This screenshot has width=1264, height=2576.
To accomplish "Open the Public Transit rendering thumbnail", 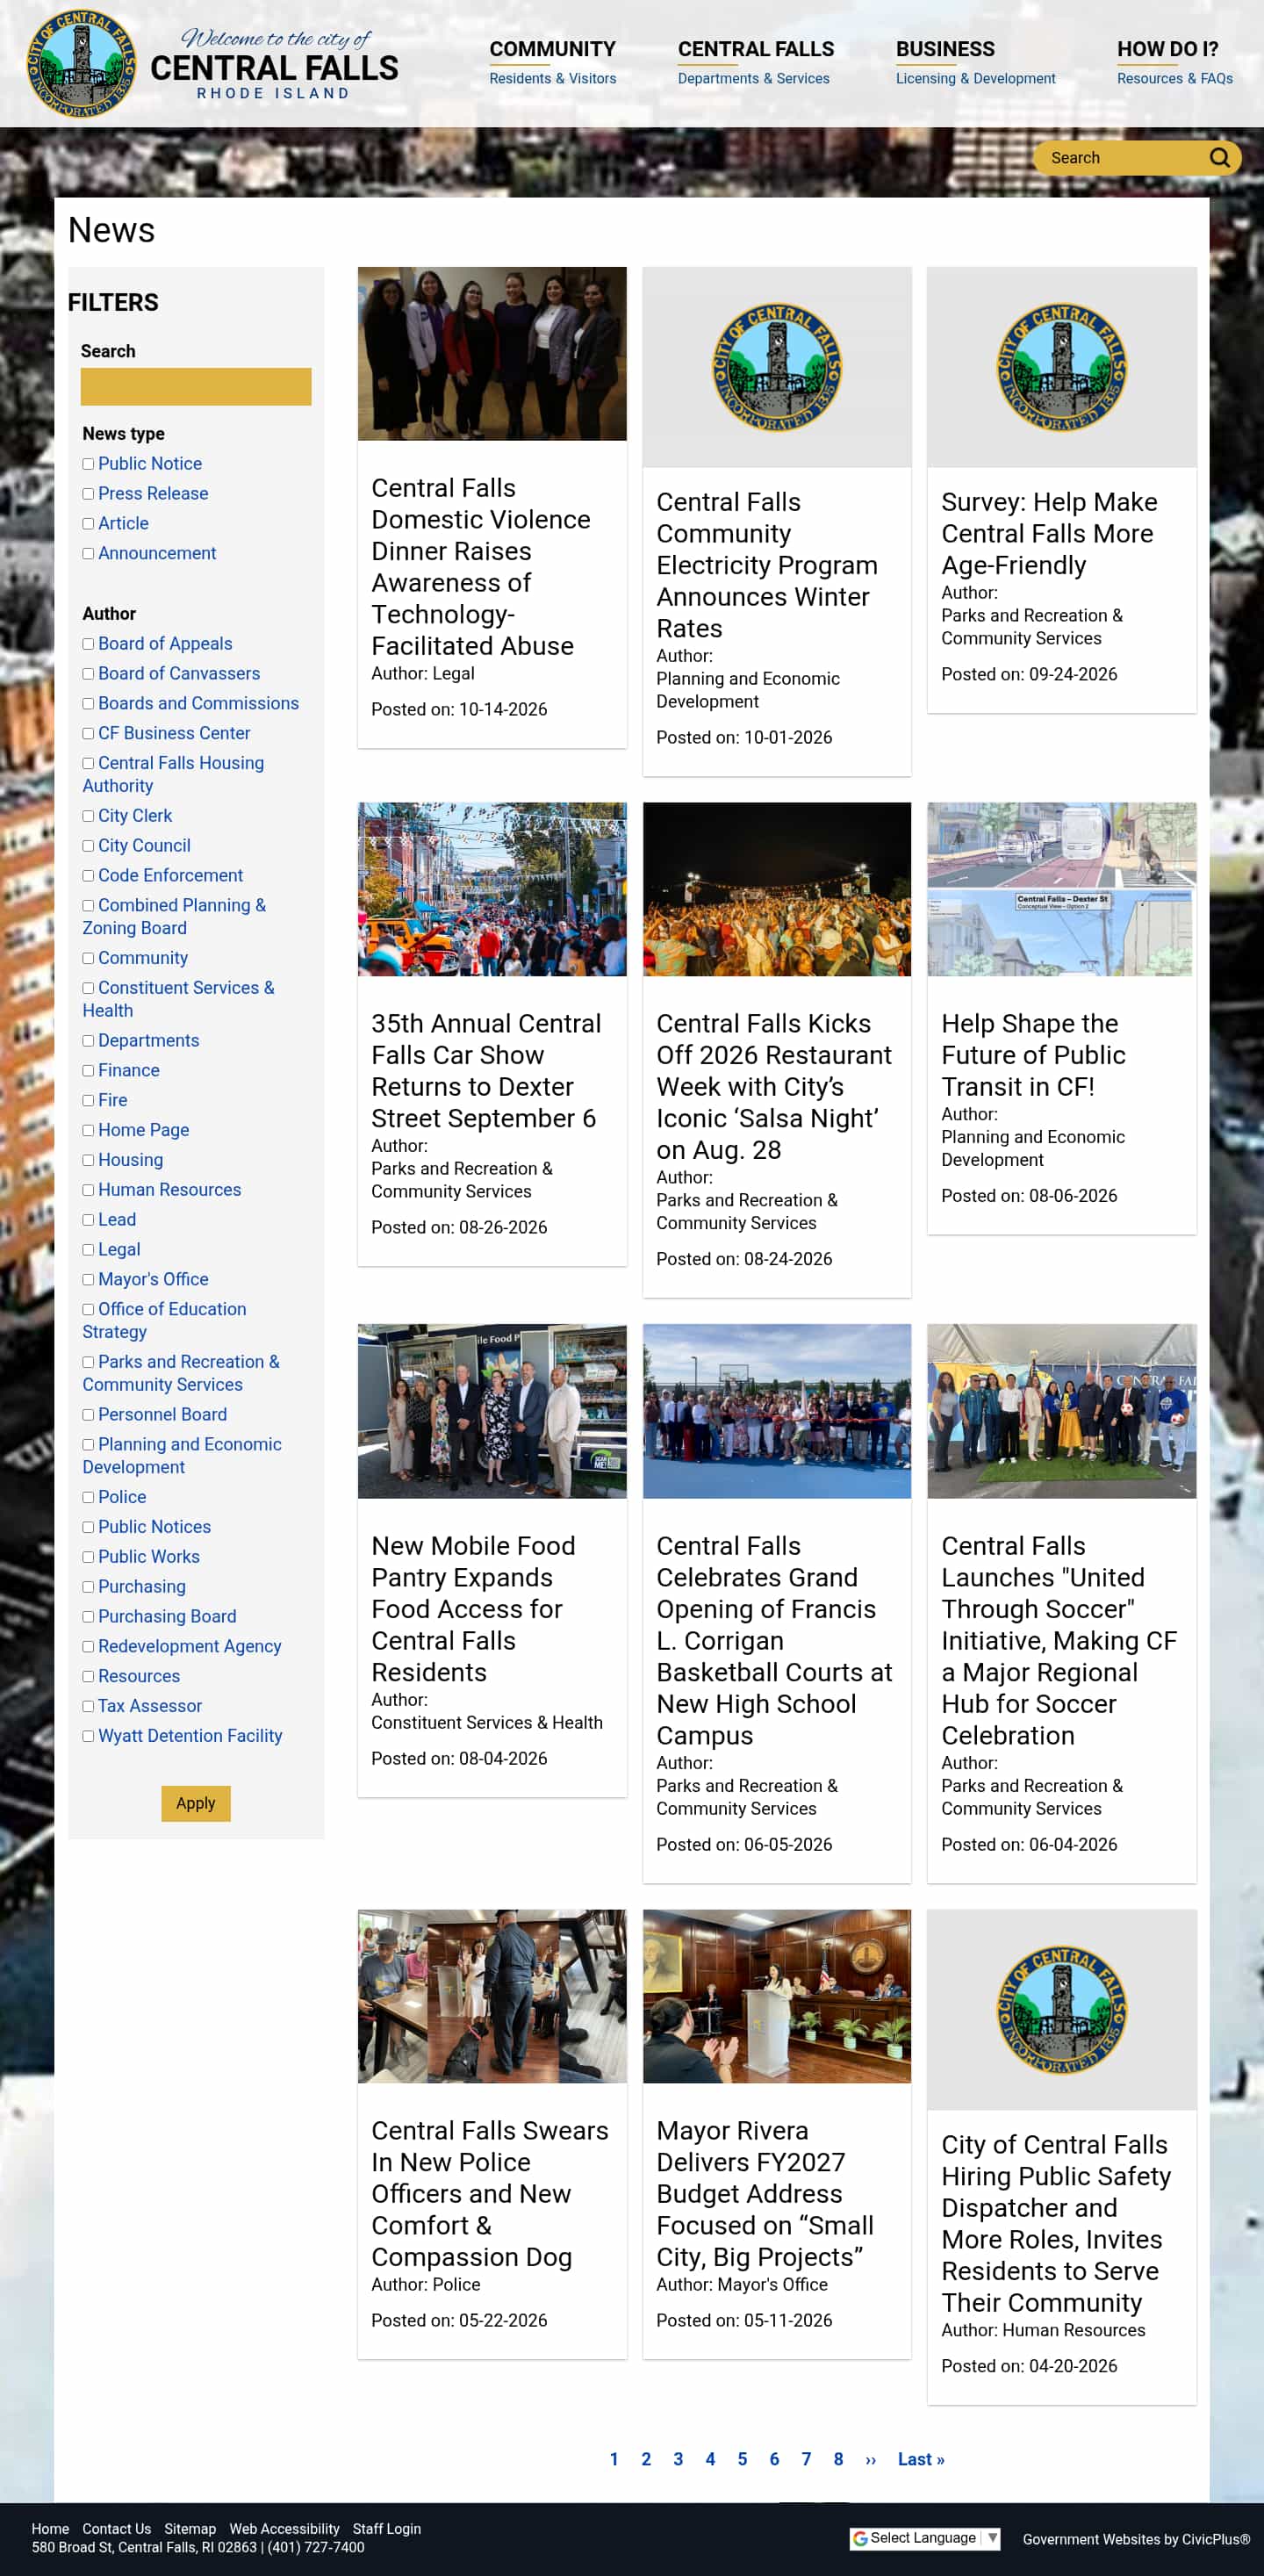I will point(1062,889).
